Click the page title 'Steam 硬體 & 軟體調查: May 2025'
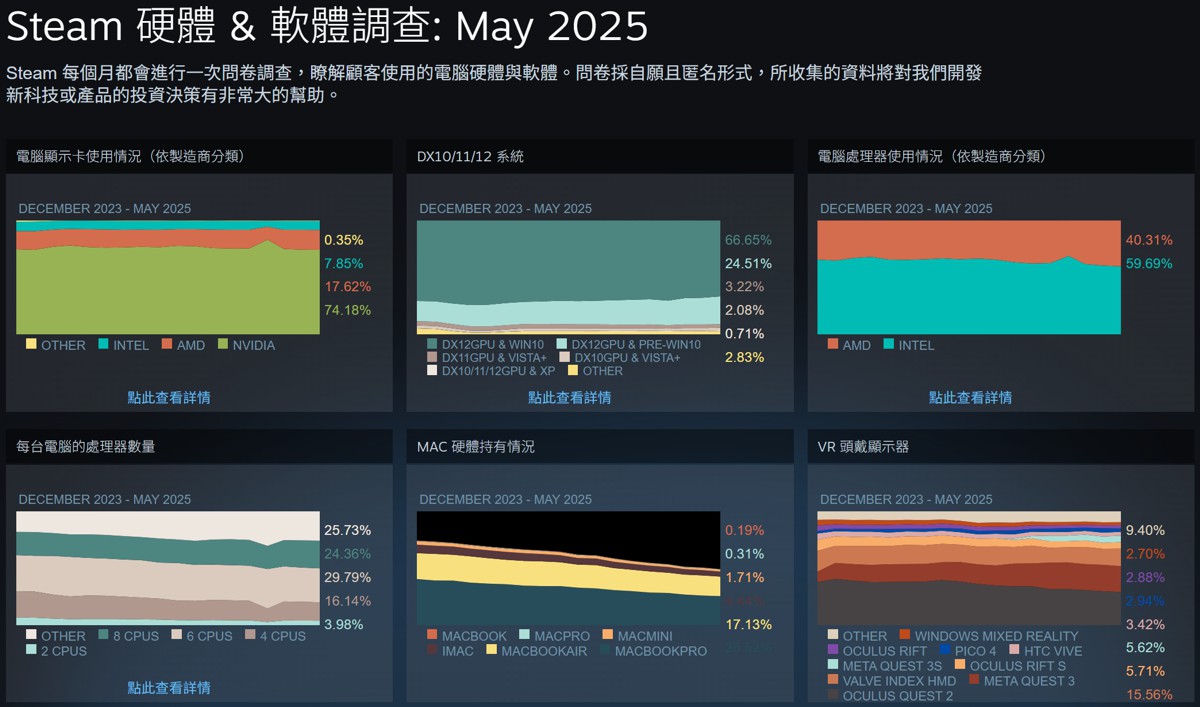Viewport: 1200px width, 707px height. (x=327, y=27)
